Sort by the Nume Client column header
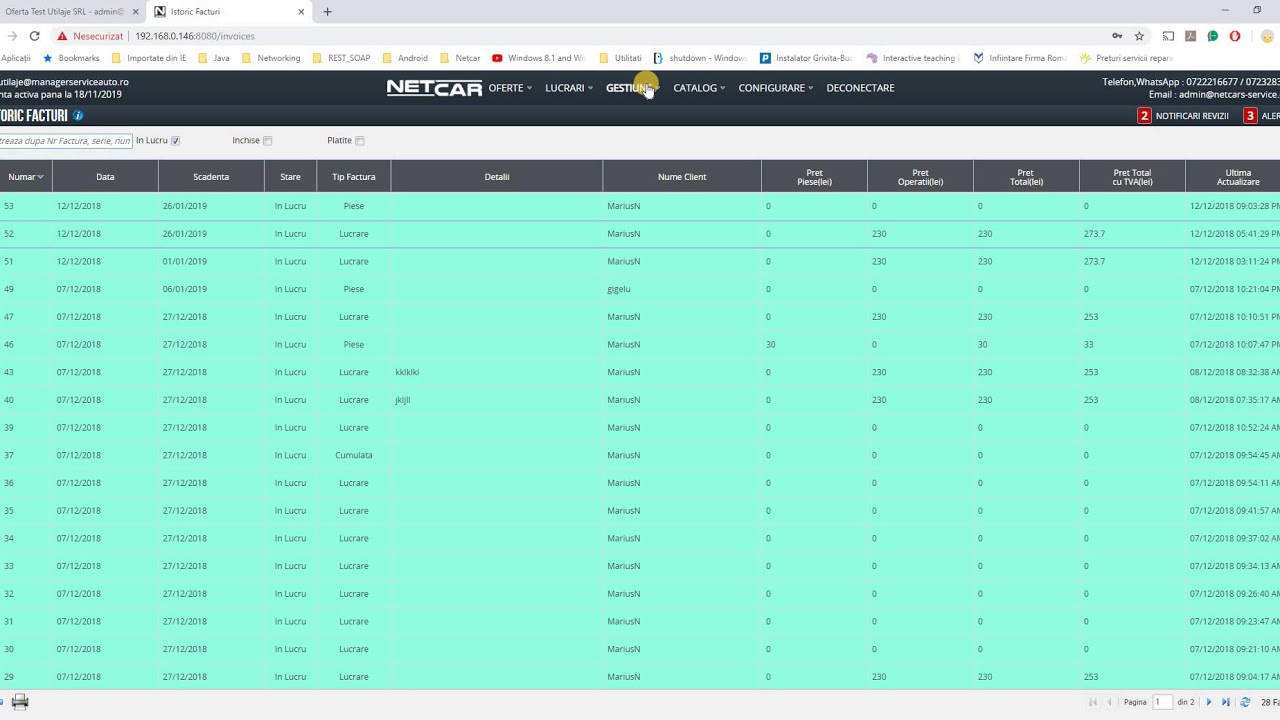1280x720 pixels. [x=682, y=177]
